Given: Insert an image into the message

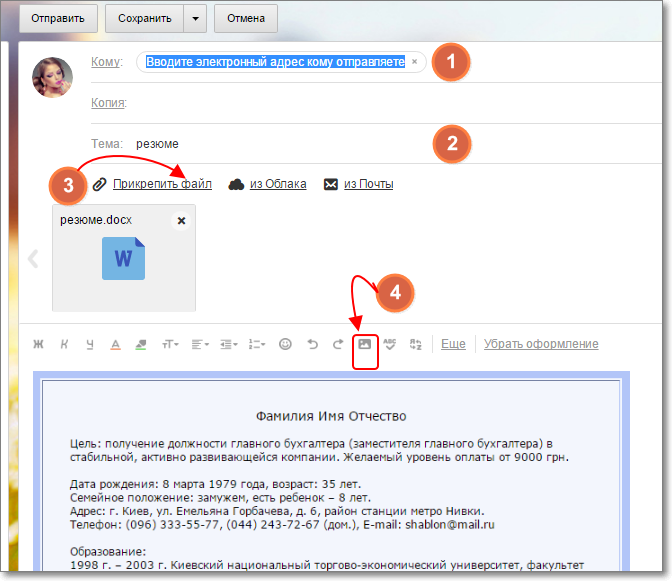Looking at the screenshot, I should click(x=365, y=344).
